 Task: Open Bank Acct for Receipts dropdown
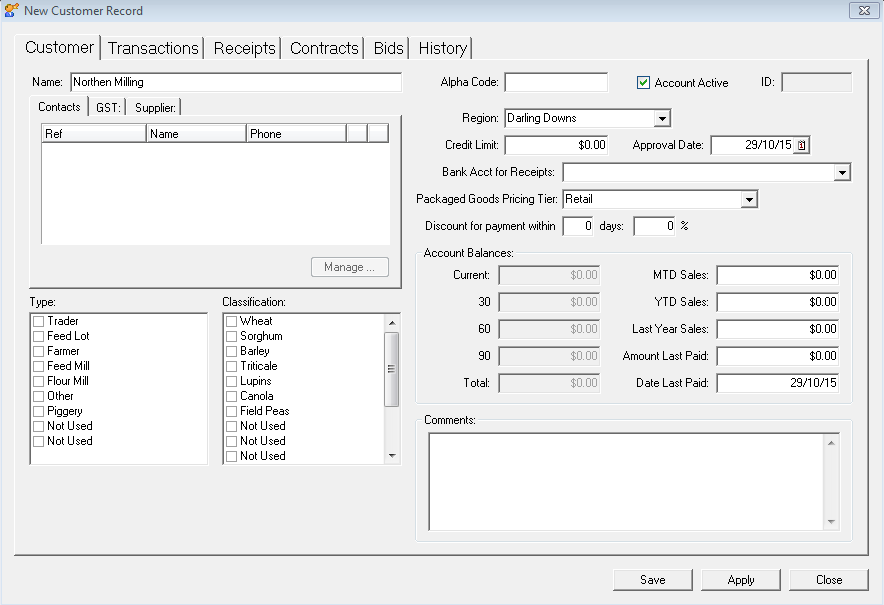841,172
